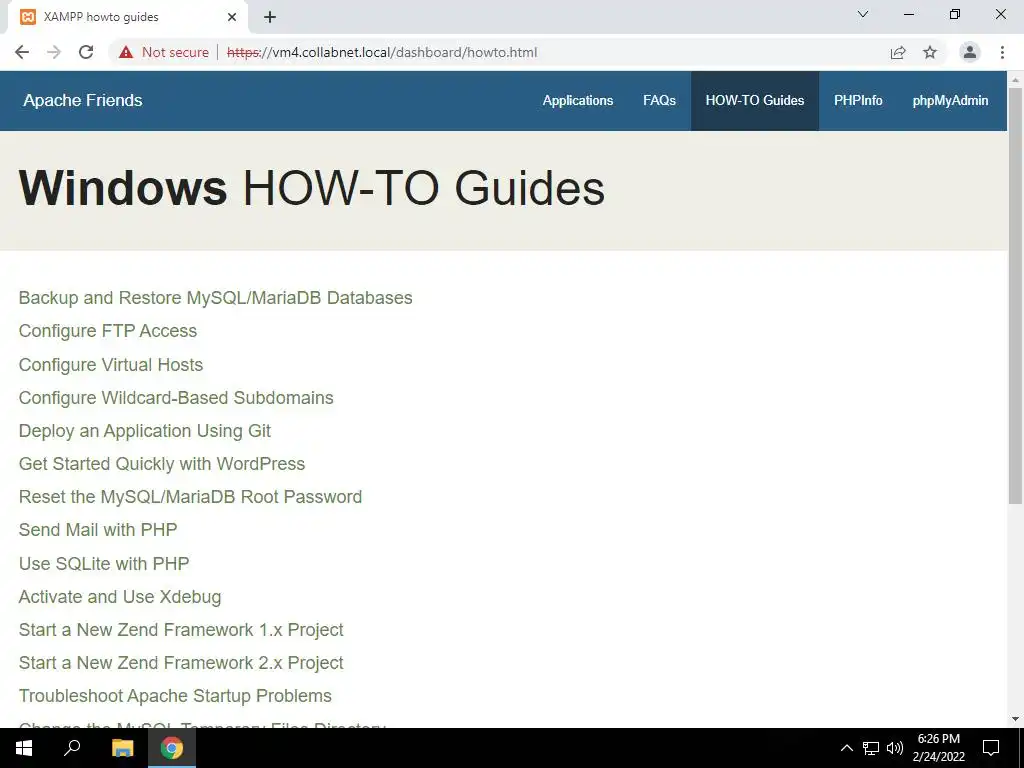
Task: Close the XAMPP howto guides tab
Action: pyautogui.click(x=232, y=17)
